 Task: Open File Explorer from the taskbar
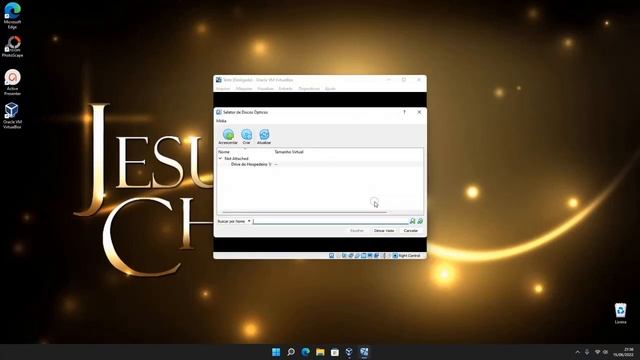320,352
